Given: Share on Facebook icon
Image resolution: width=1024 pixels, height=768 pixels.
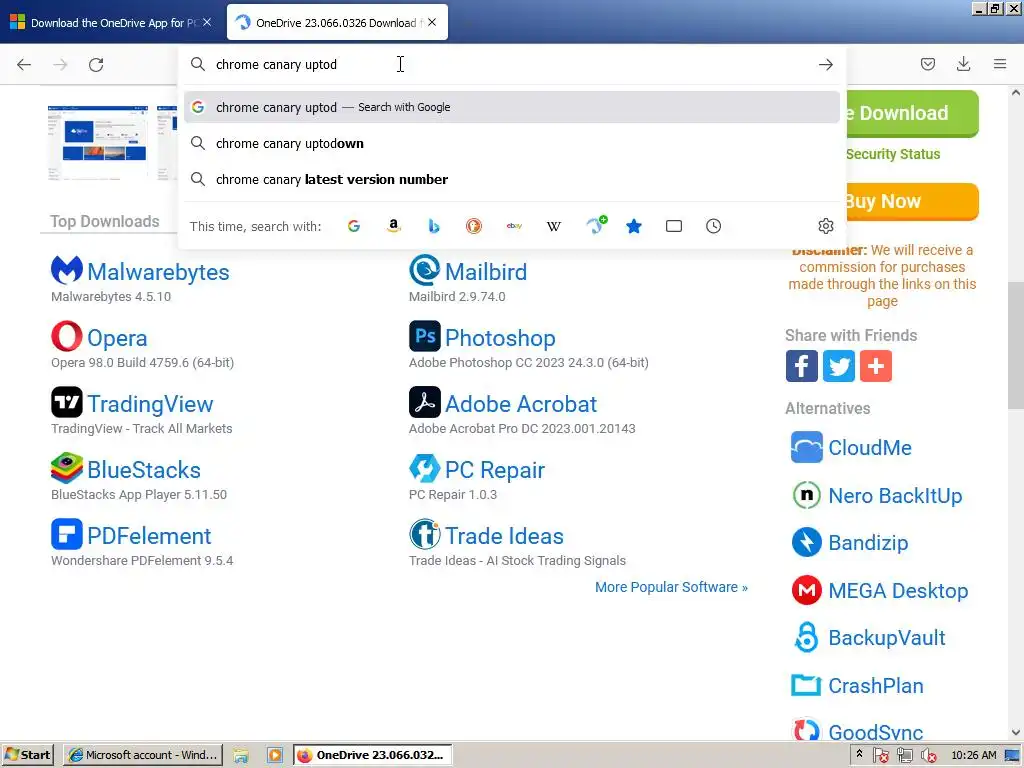Looking at the screenshot, I should coord(801,366).
